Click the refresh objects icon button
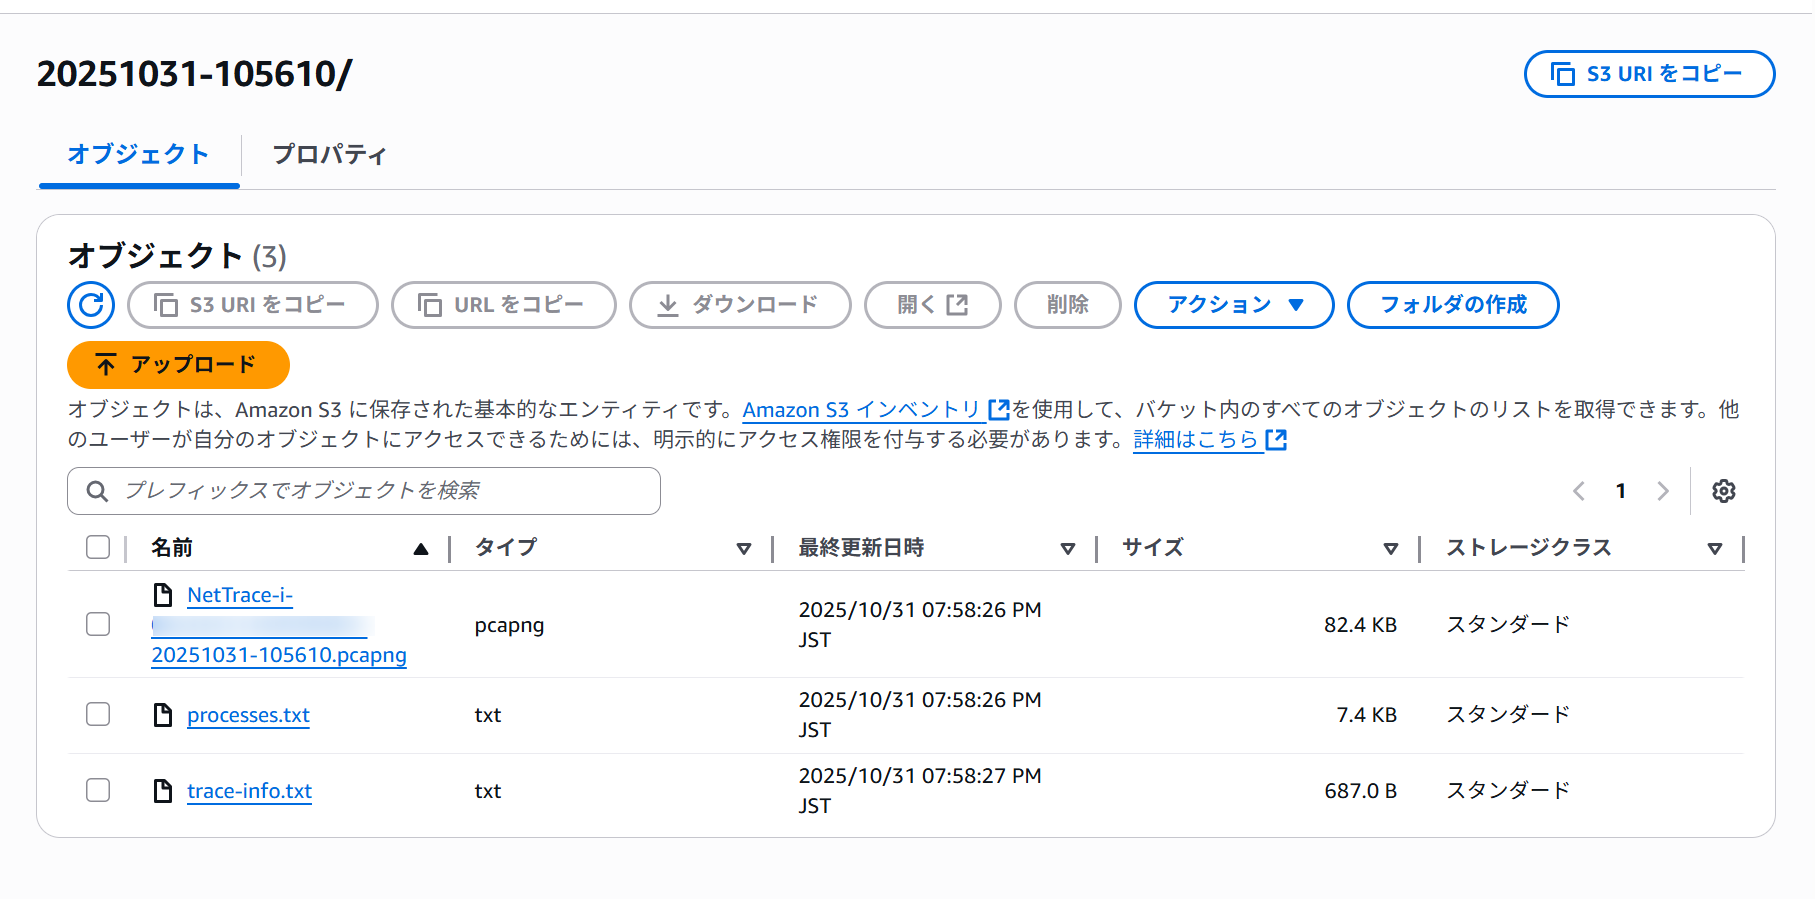The width and height of the screenshot is (1815, 899). coord(91,305)
